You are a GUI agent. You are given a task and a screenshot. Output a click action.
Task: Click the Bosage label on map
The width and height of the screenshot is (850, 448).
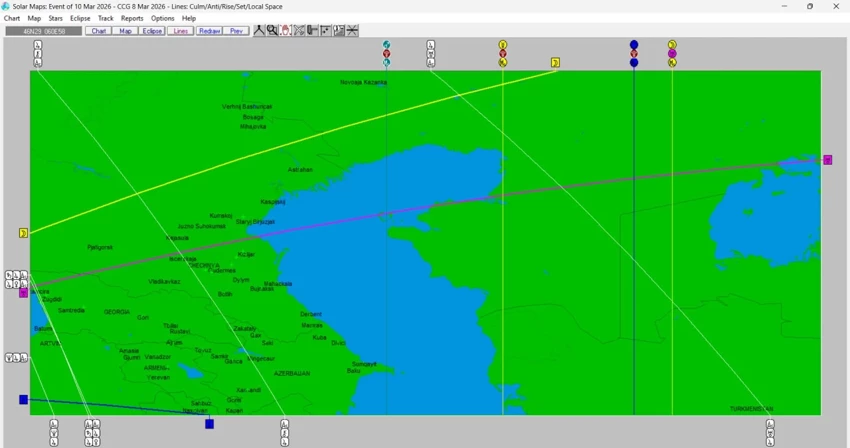pyautogui.click(x=253, y=117)
